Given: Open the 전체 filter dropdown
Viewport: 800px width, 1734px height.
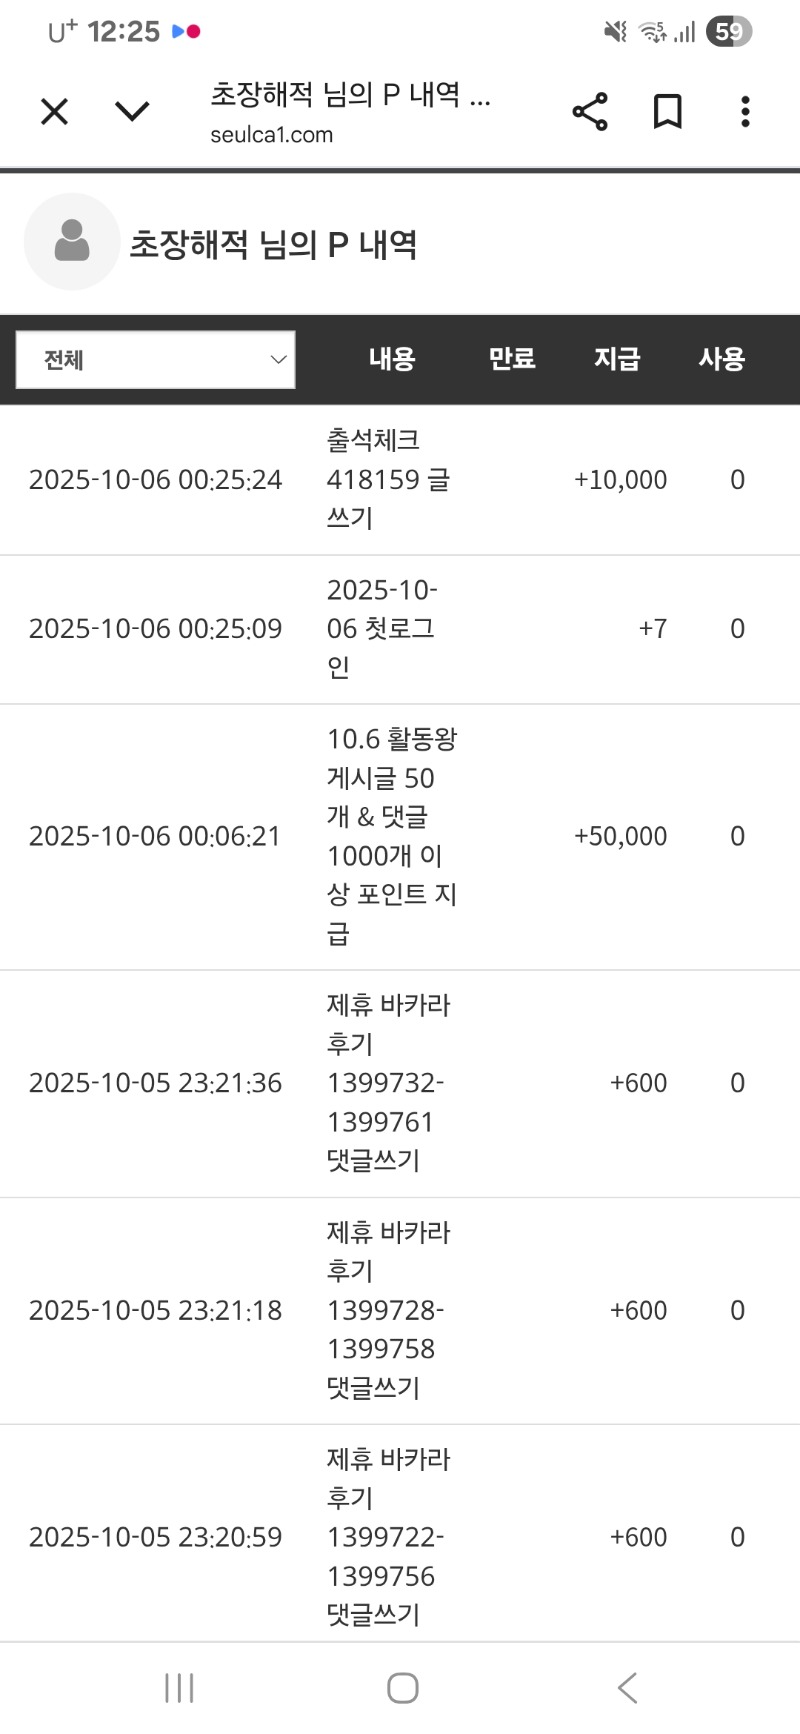Looking at the screenshot, I should click(156, 360).
